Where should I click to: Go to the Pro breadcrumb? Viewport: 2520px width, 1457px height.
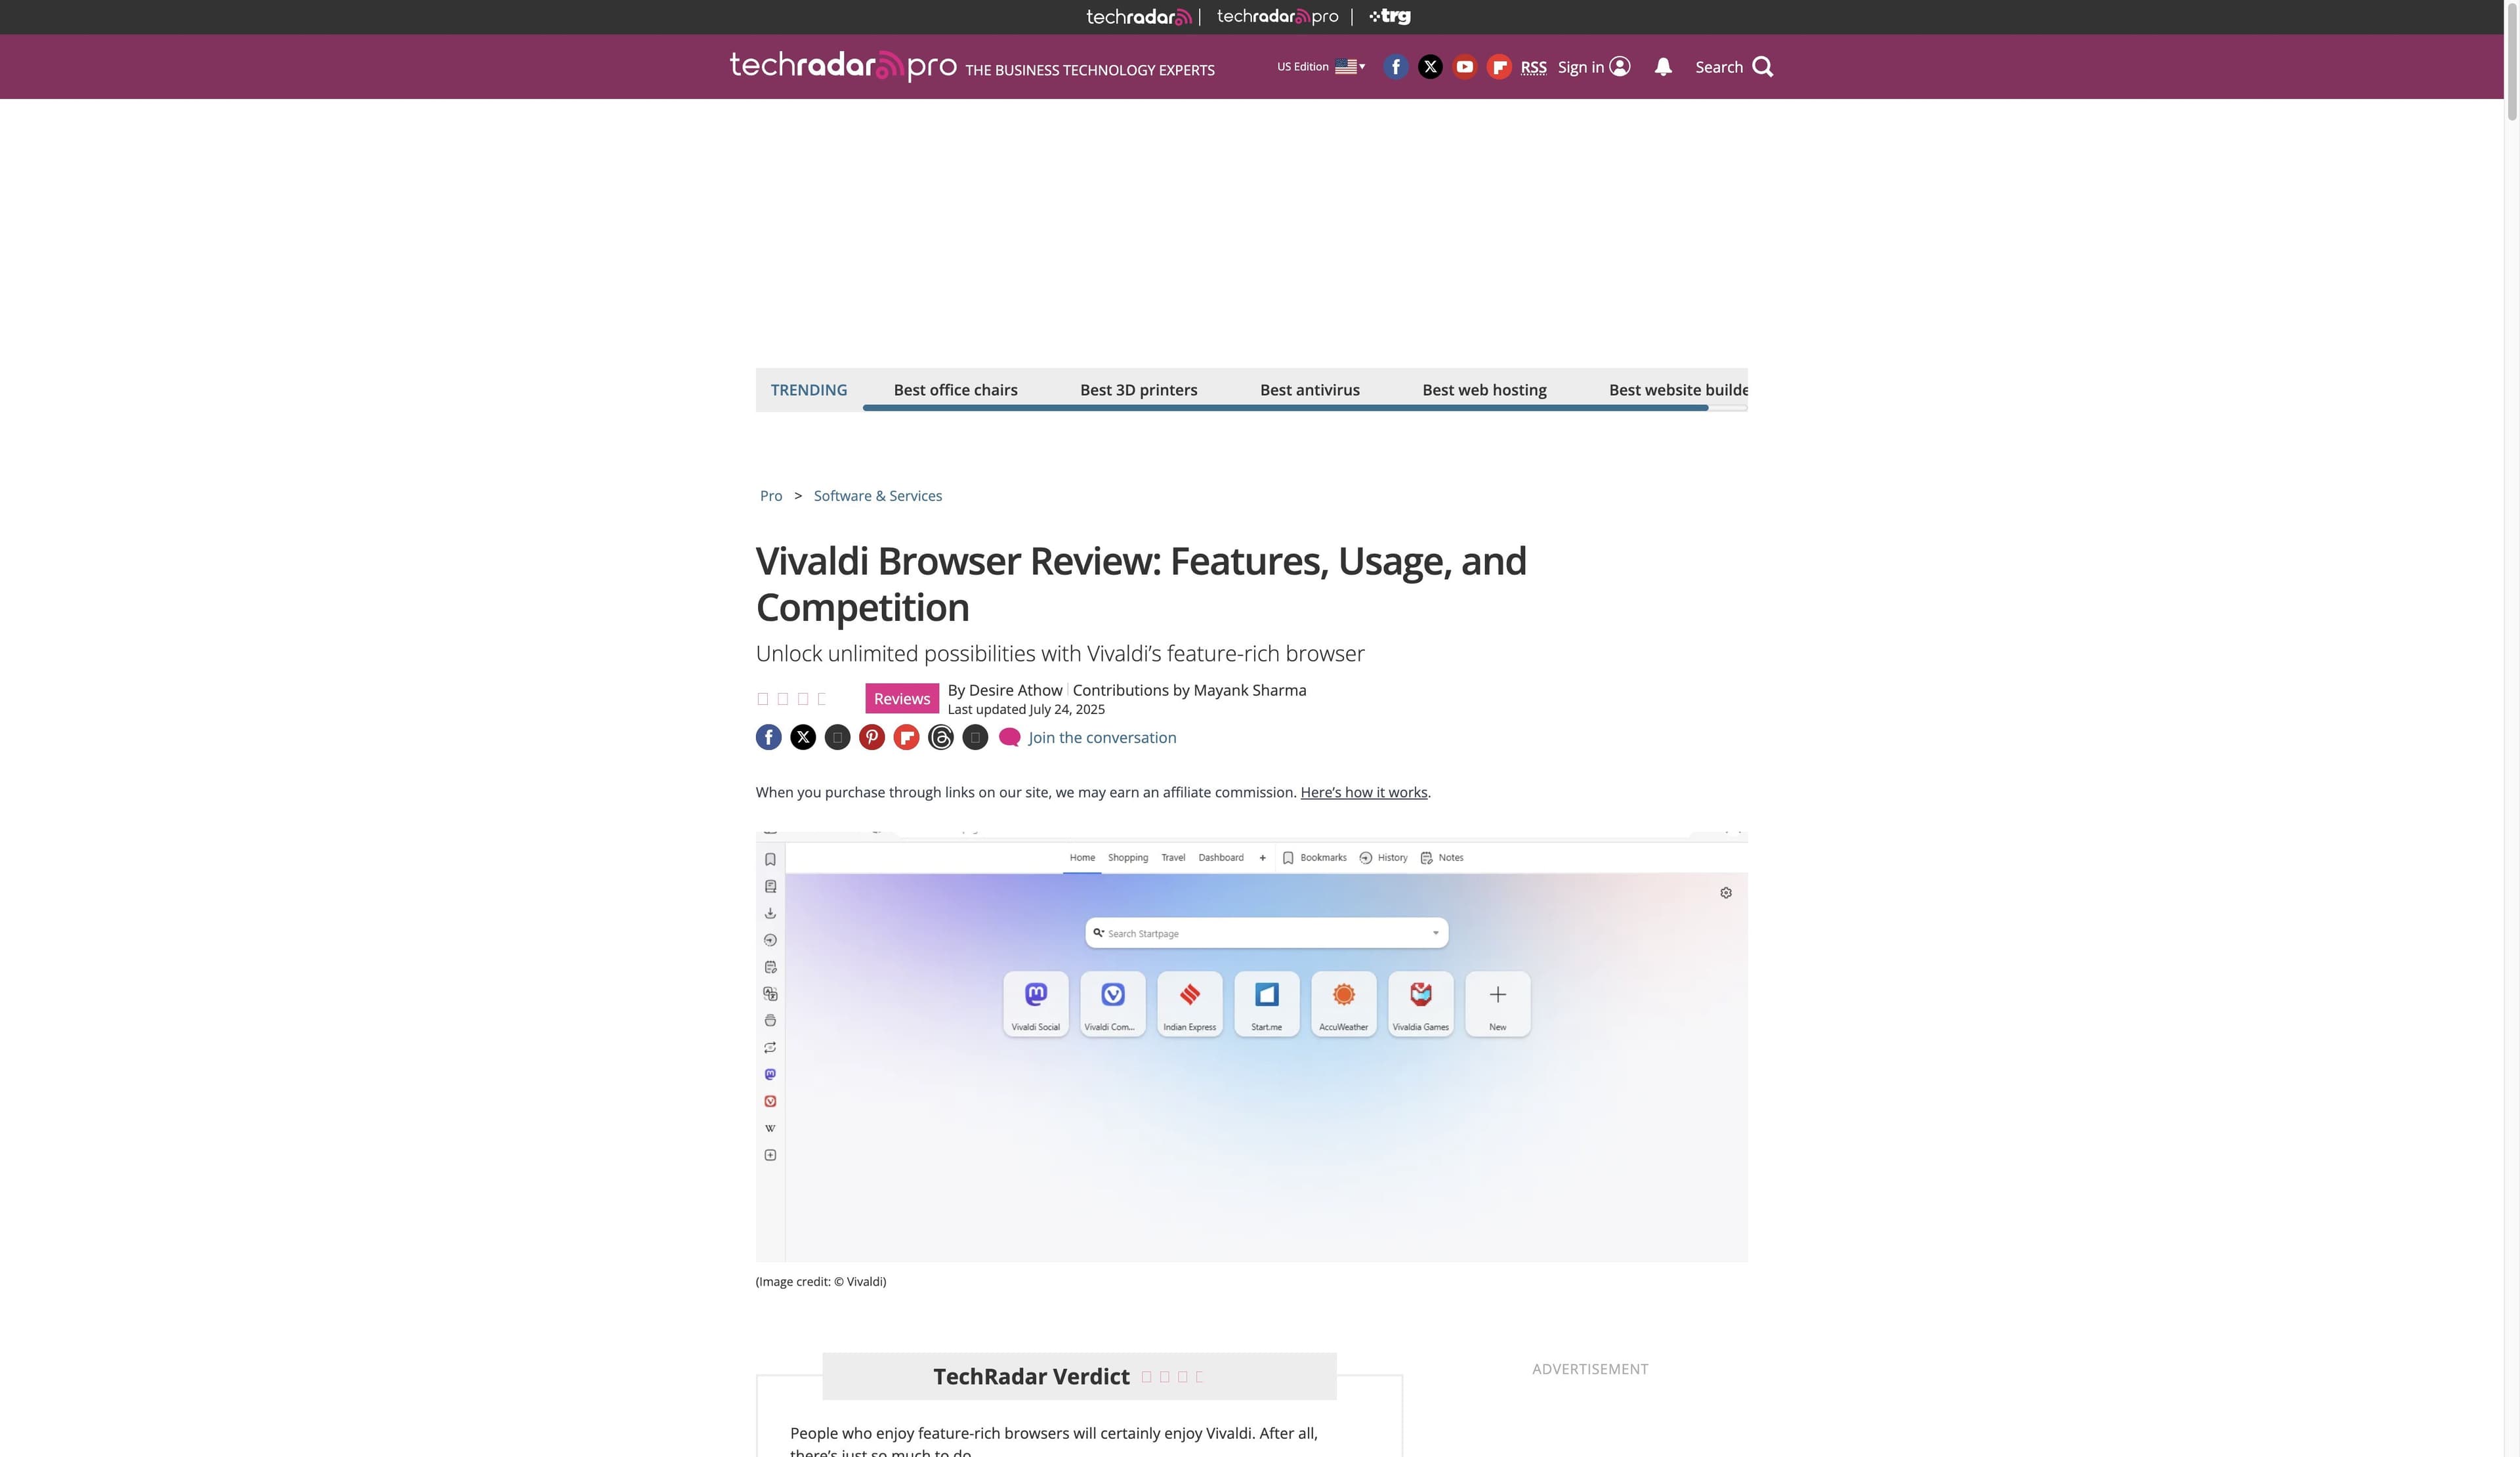point(771,496)
